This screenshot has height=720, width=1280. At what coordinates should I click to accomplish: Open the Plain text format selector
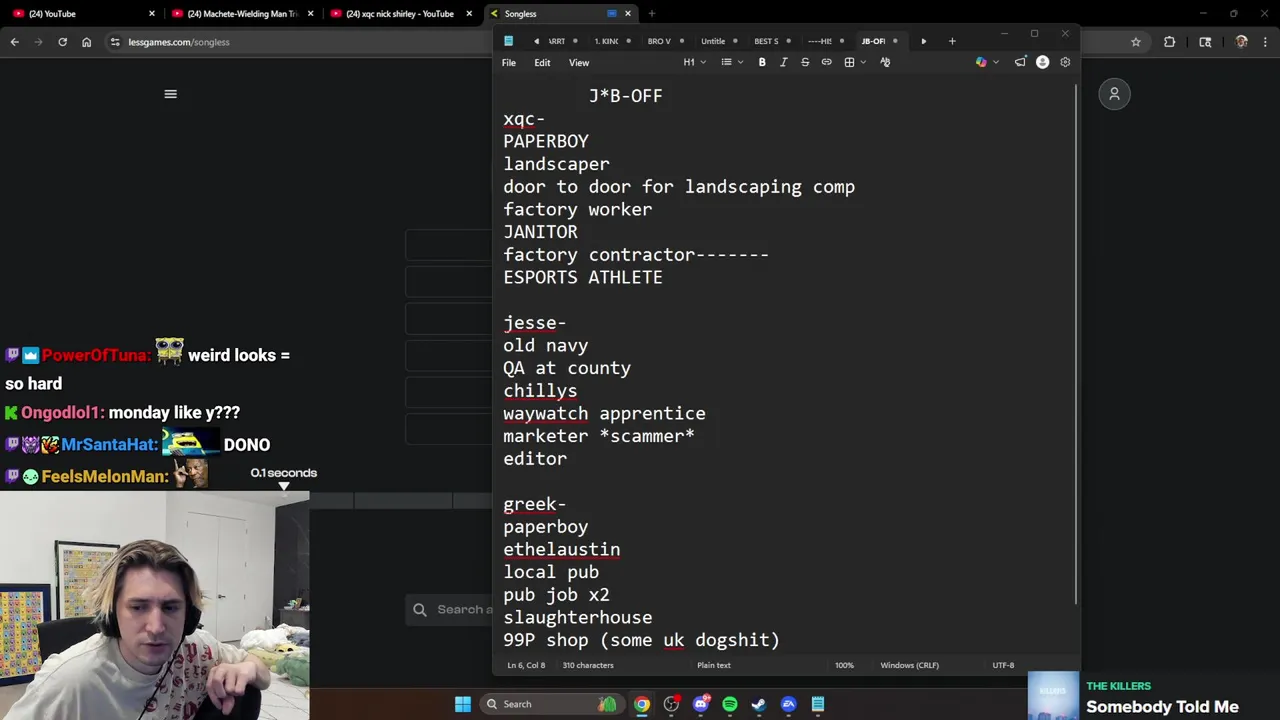pyautogui.click(x=714, y=665)
